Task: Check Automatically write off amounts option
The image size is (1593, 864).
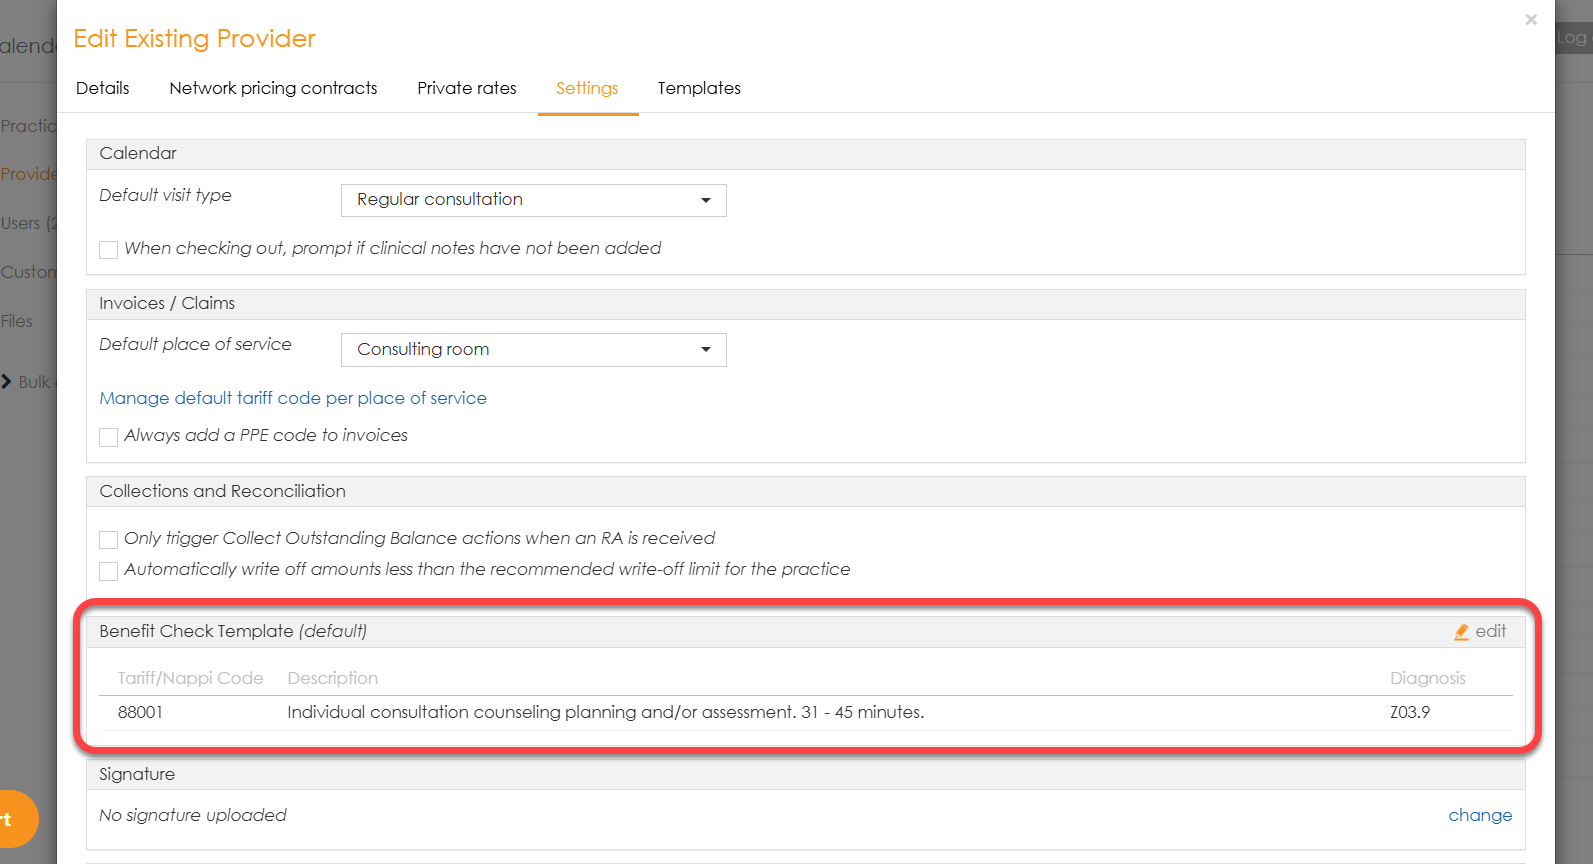Action: click(109, 571)
